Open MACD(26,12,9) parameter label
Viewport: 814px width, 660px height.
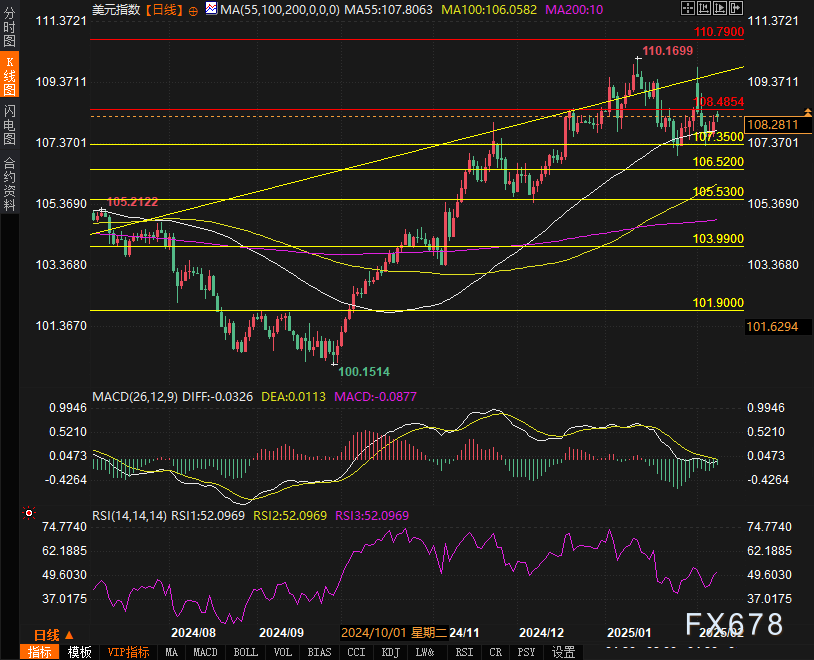click(134, 397)
